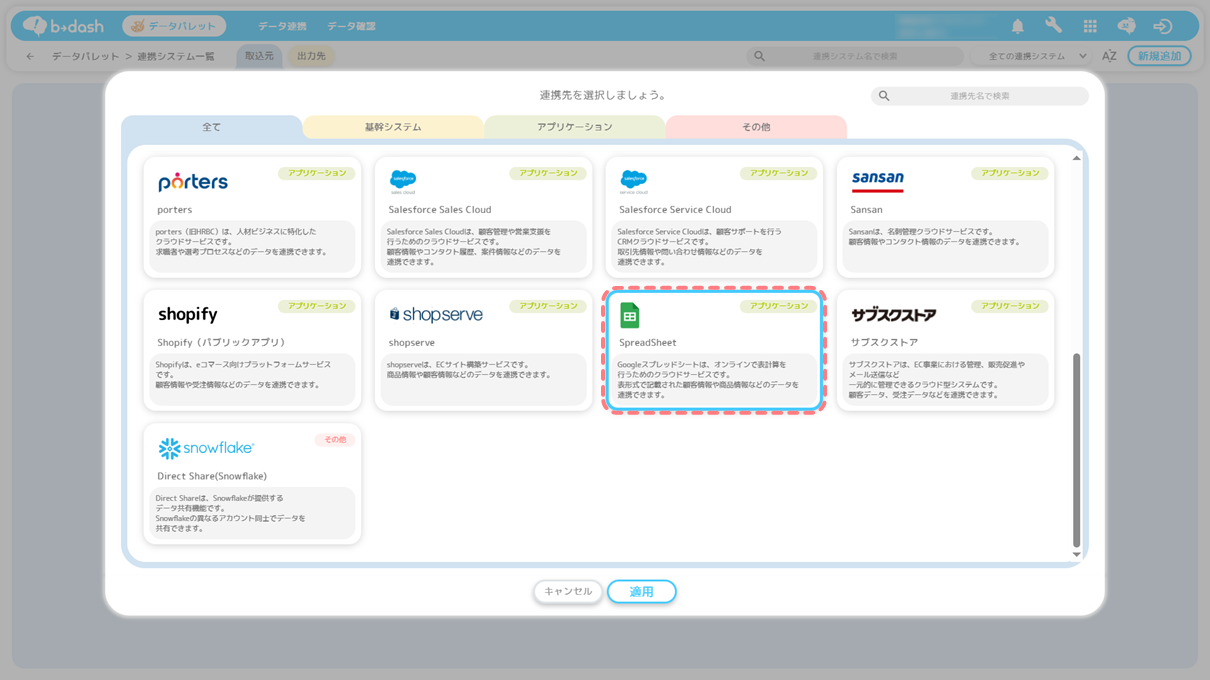Image resolution: width=1210 pixels, height=680 pixels.
Task: Select サブスクストア card title text
Action: point(884,342)
